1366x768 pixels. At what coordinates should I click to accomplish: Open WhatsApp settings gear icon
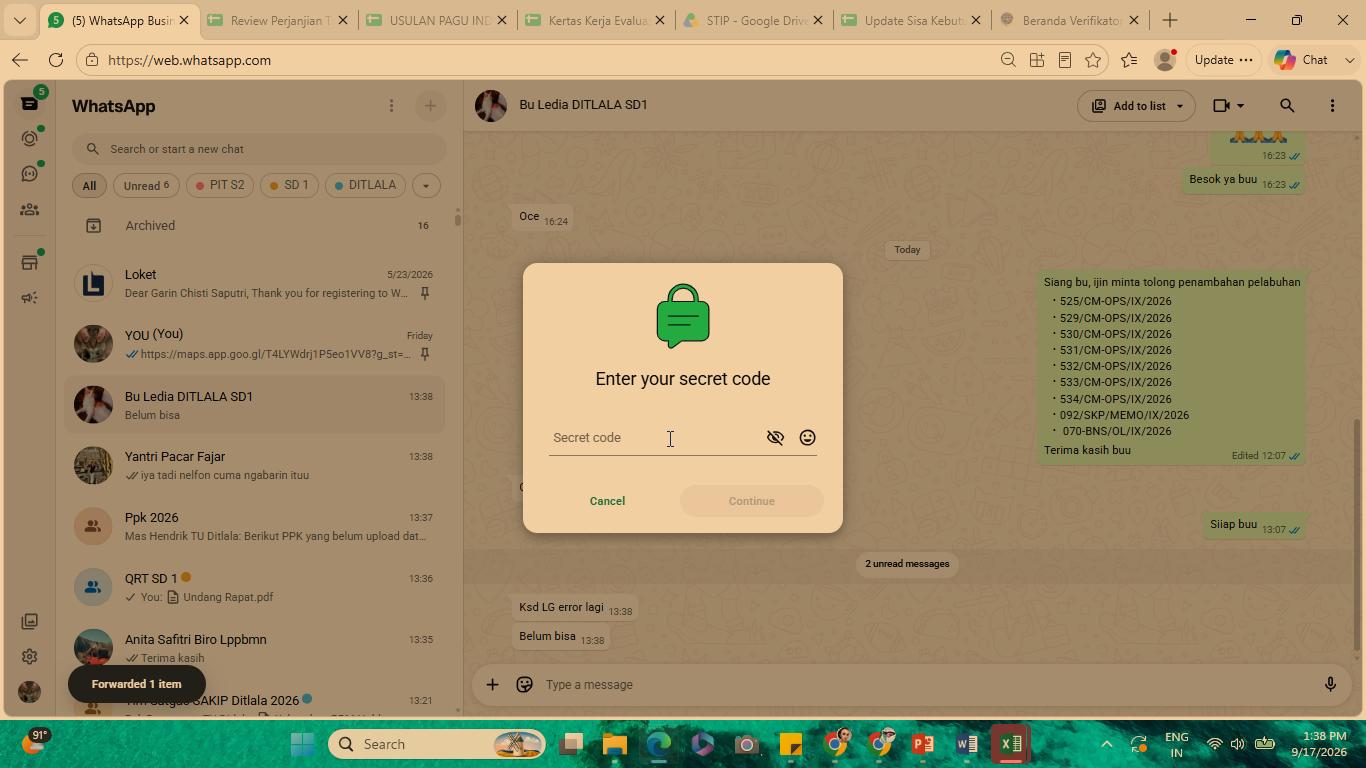pyautogui.click(x=29, y=657)
